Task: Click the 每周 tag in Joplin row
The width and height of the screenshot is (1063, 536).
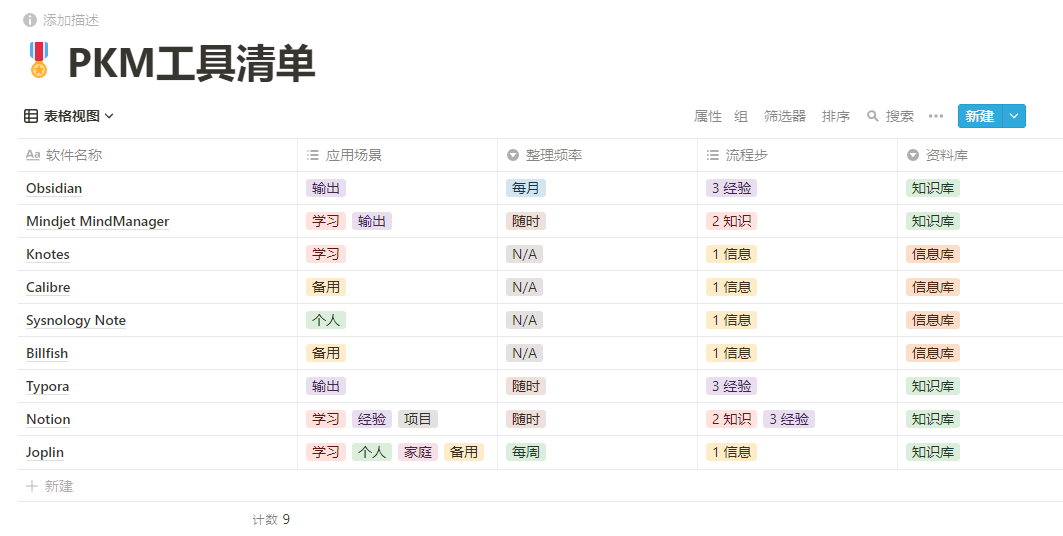Action: click(x=525, y=452)
